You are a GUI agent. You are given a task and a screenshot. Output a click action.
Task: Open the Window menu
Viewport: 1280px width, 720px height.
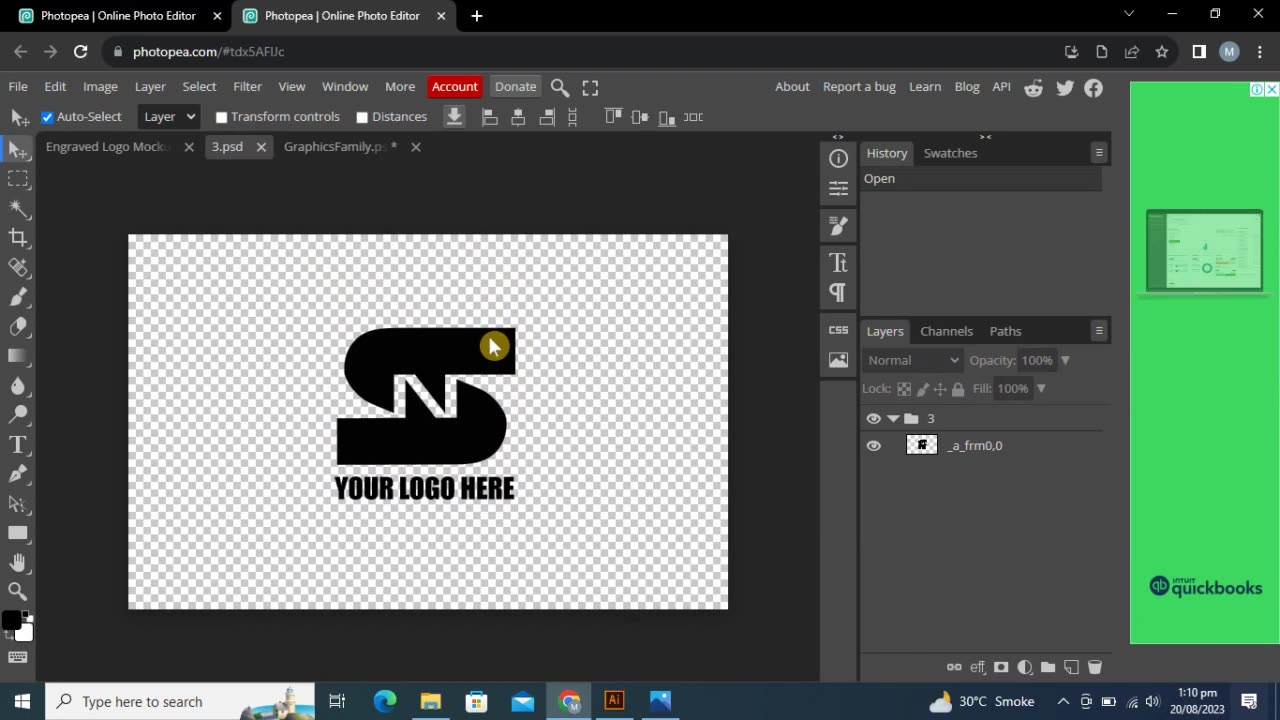[345, 87]
